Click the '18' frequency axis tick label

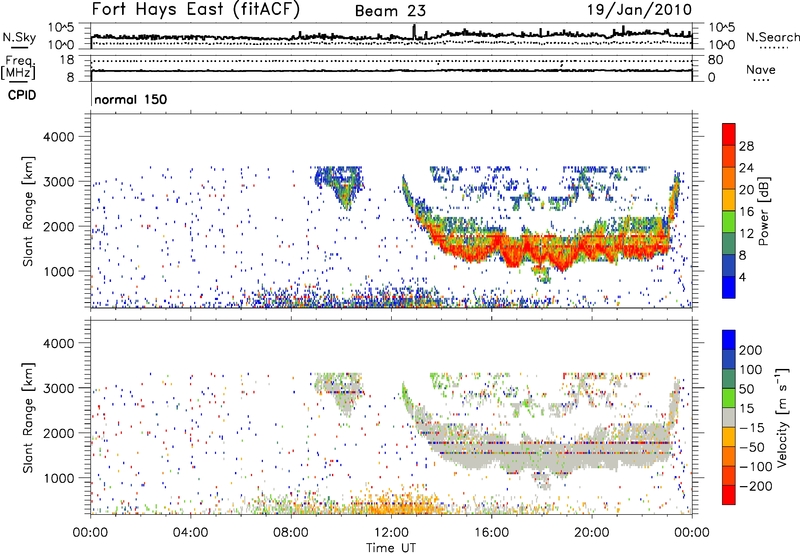click(67, 60)
